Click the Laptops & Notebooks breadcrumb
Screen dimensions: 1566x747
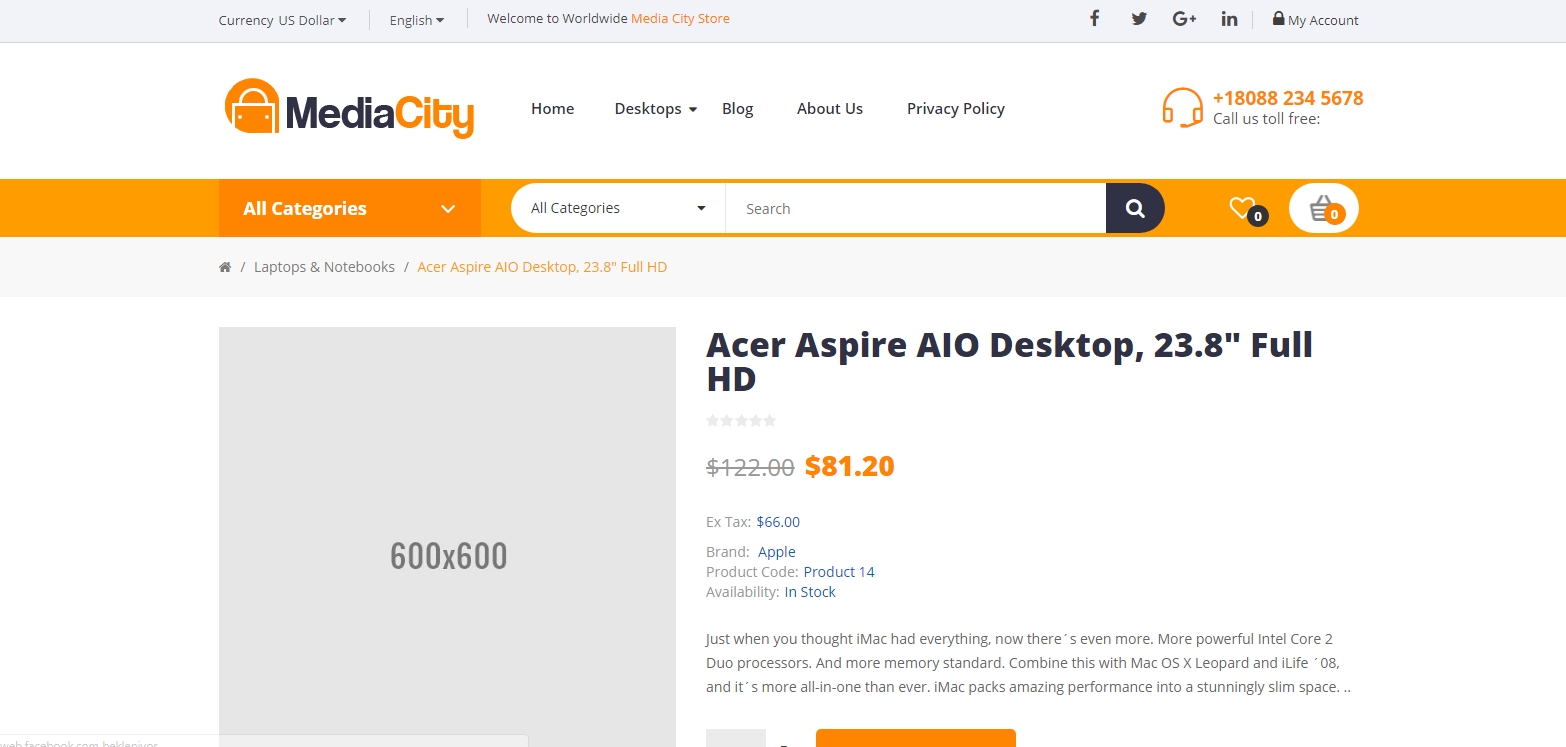click(x=324, y=267)
